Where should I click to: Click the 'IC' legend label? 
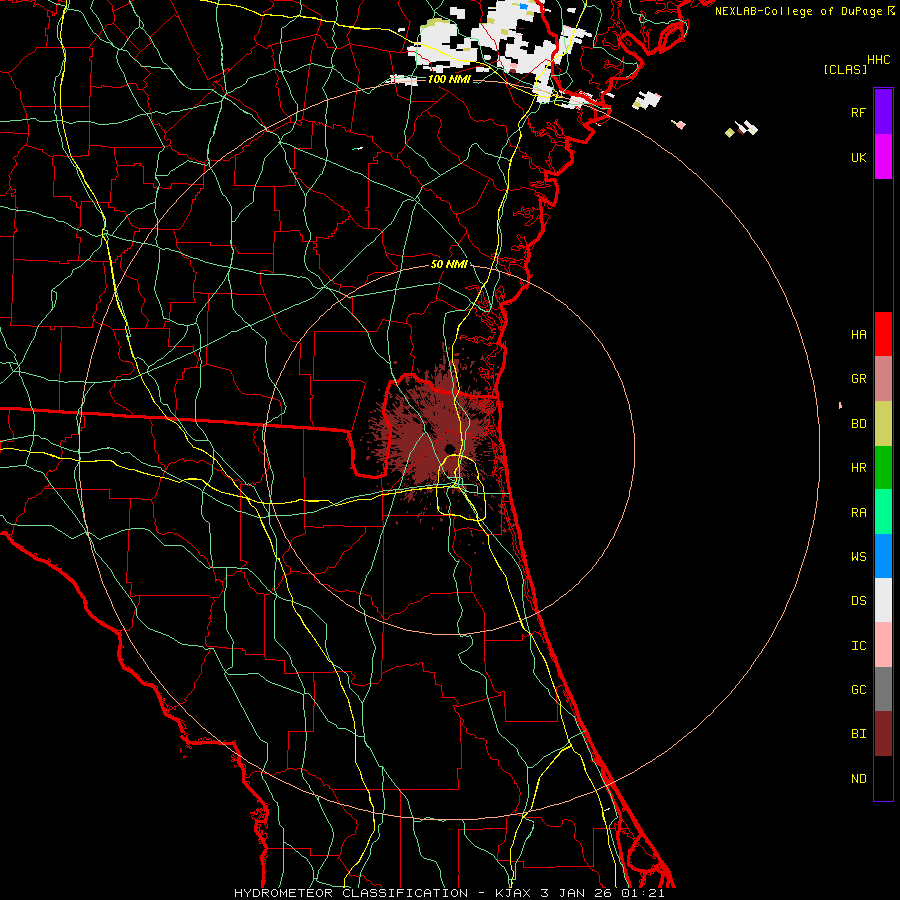click(858, 645)
